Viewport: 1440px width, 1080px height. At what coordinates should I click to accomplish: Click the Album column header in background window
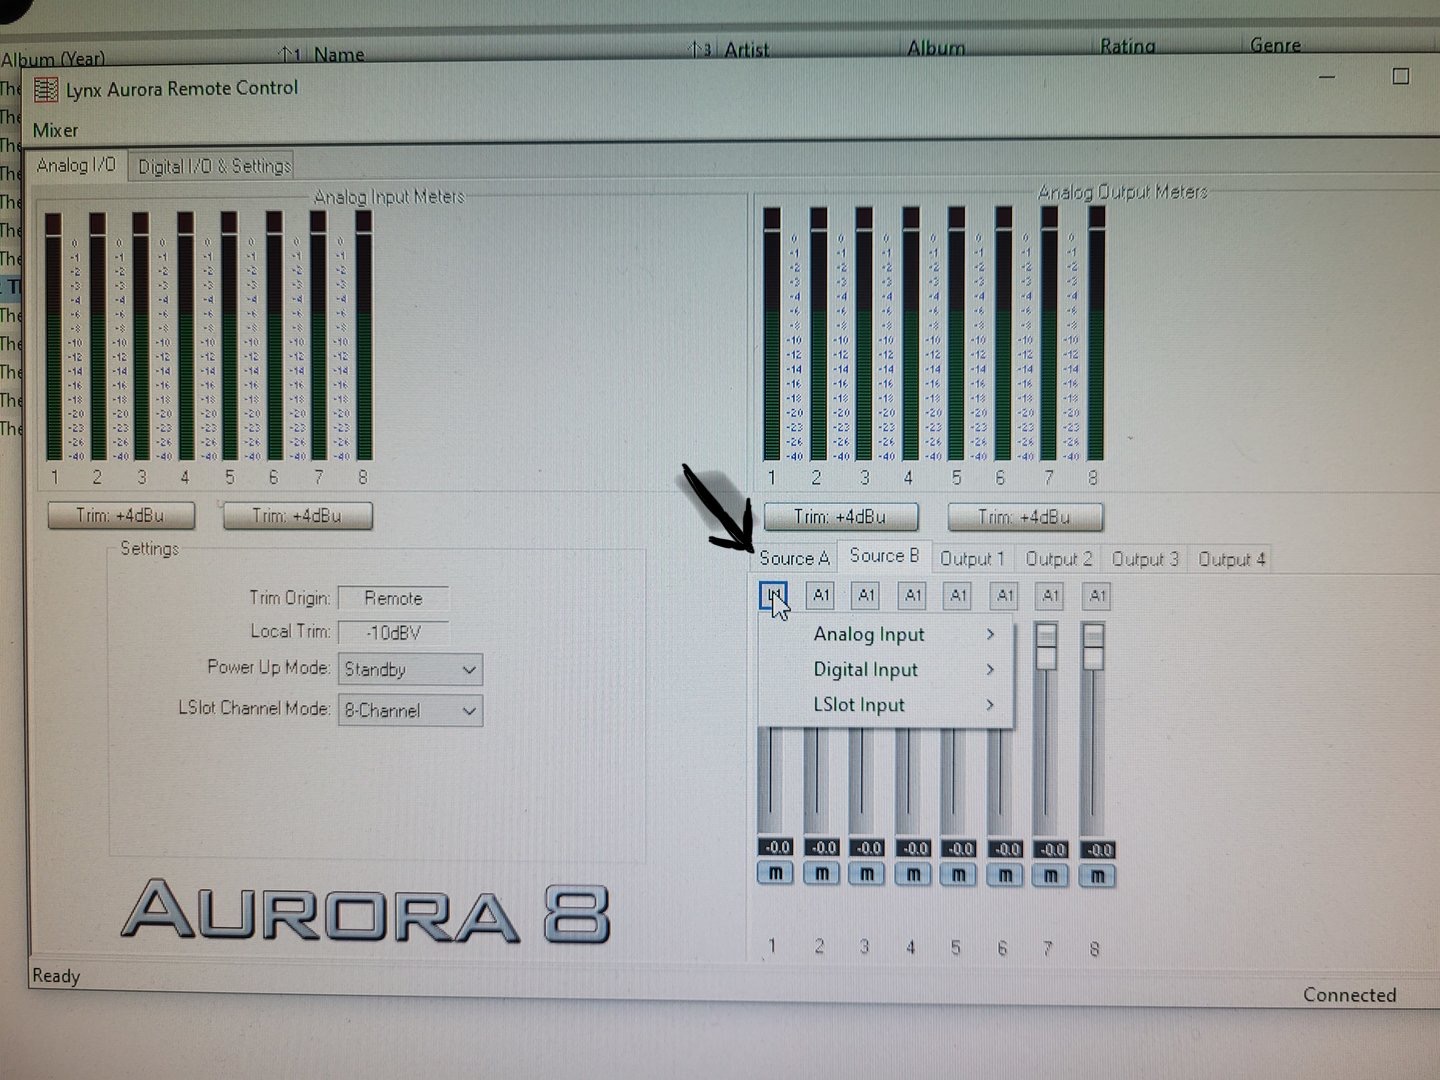[936, 47]
